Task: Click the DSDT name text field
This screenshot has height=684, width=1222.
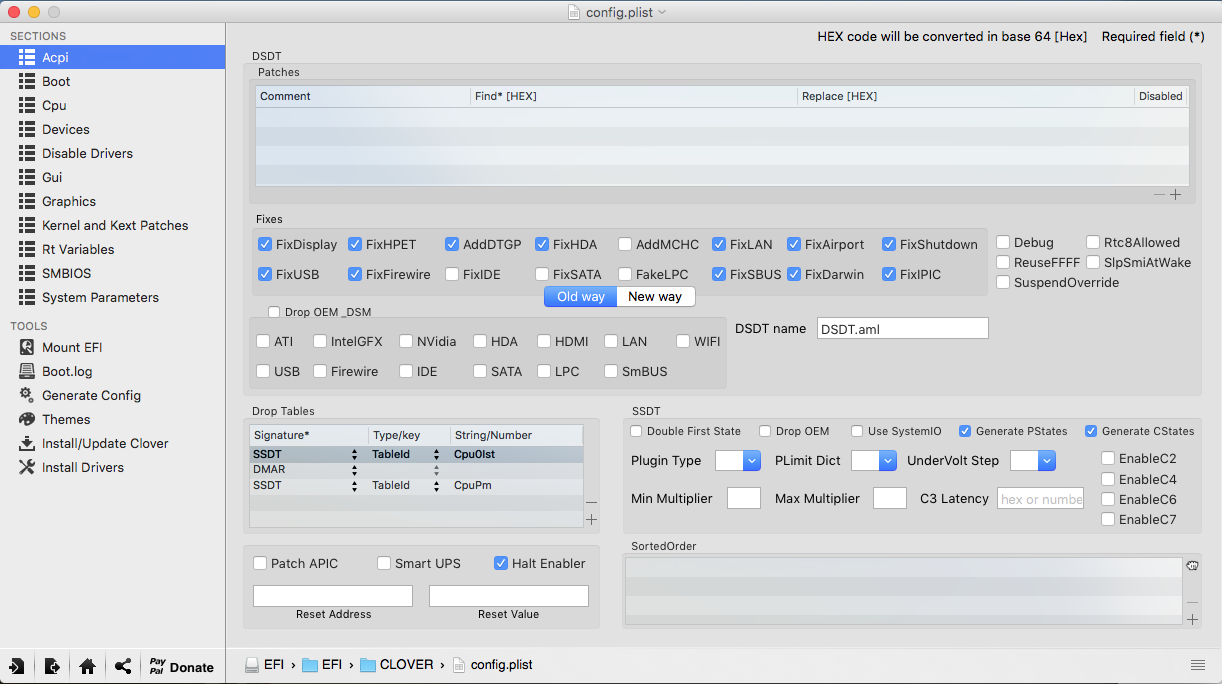Action: pos(902,328)
